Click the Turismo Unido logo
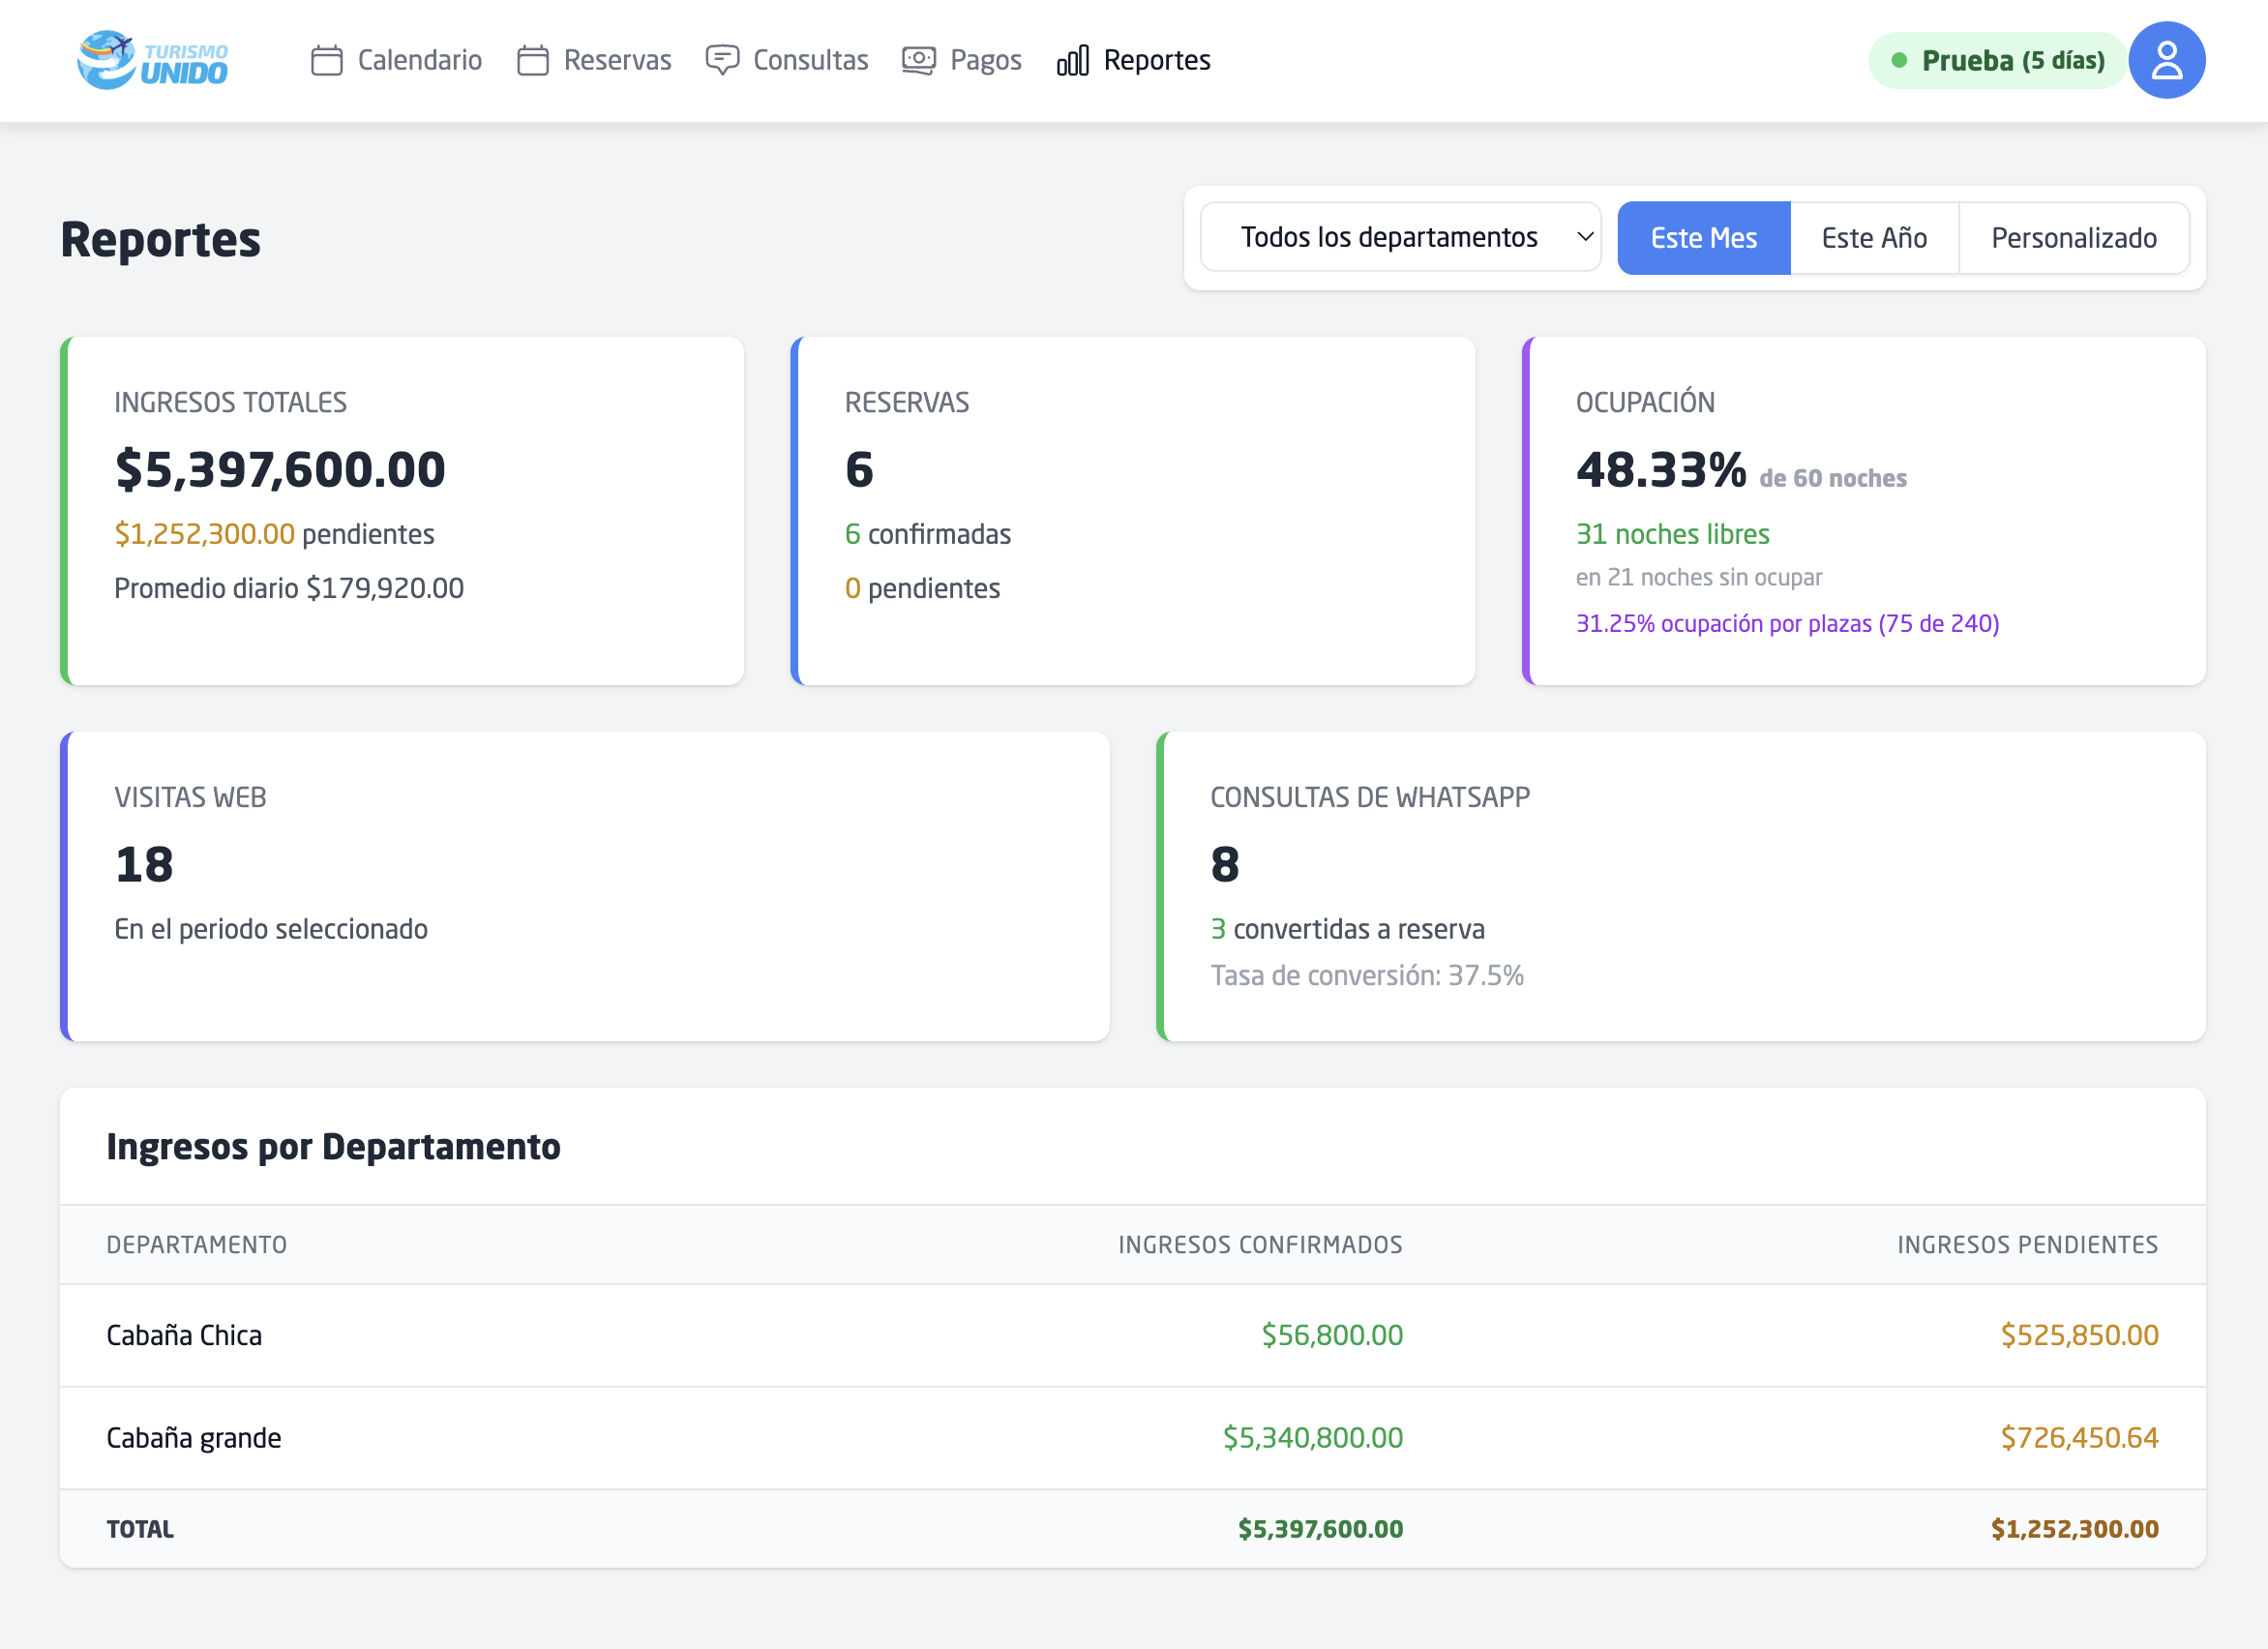 pyautogui.click(x=152, y=60)
